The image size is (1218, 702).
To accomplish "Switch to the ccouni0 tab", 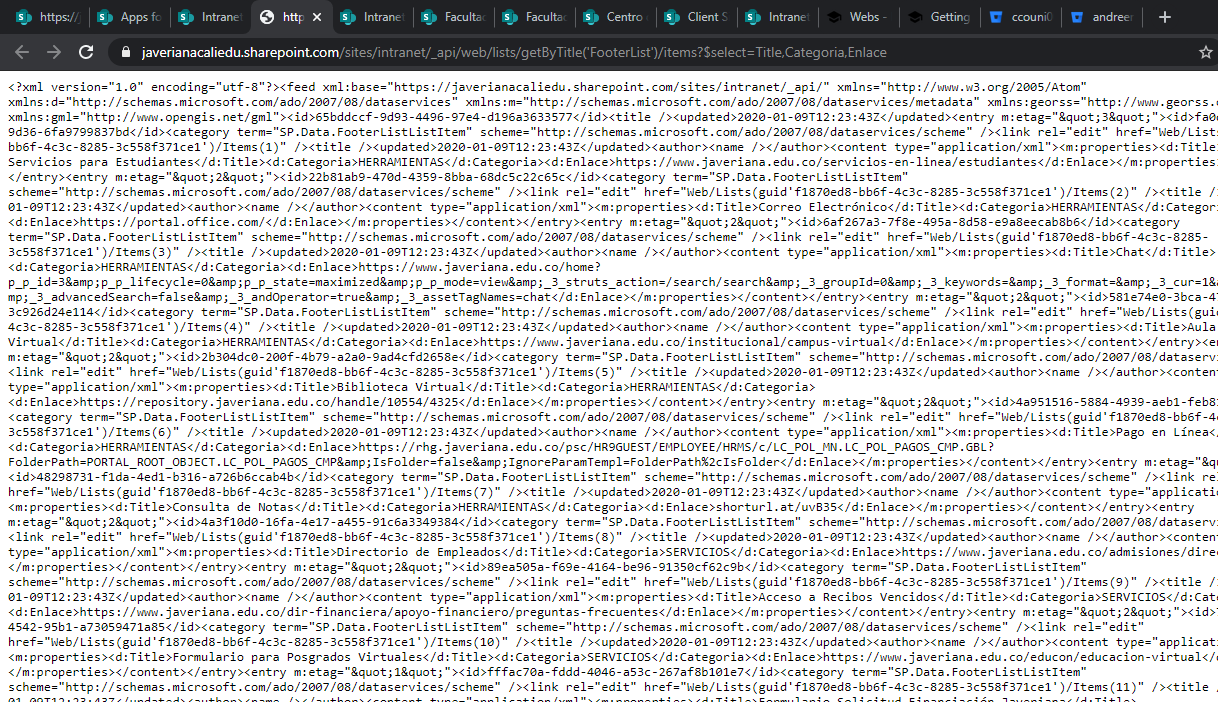I will click(x=1021, y=17).
